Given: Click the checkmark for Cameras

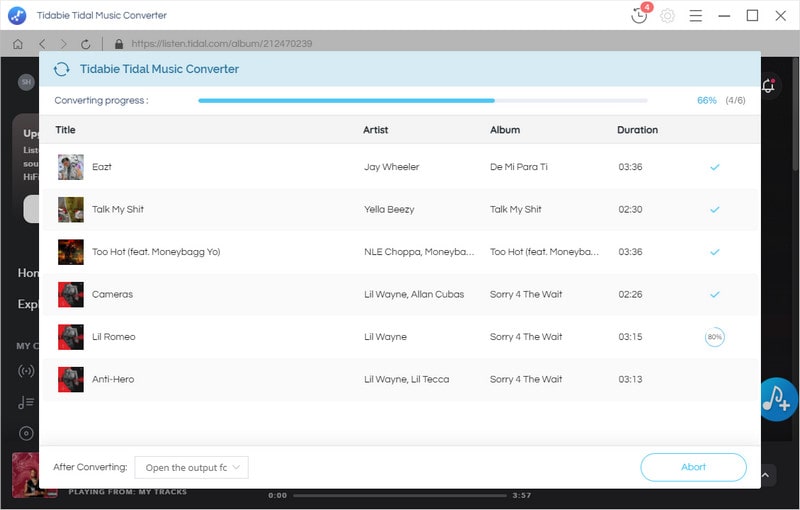Looking at the screenshot, I should 715,294.
